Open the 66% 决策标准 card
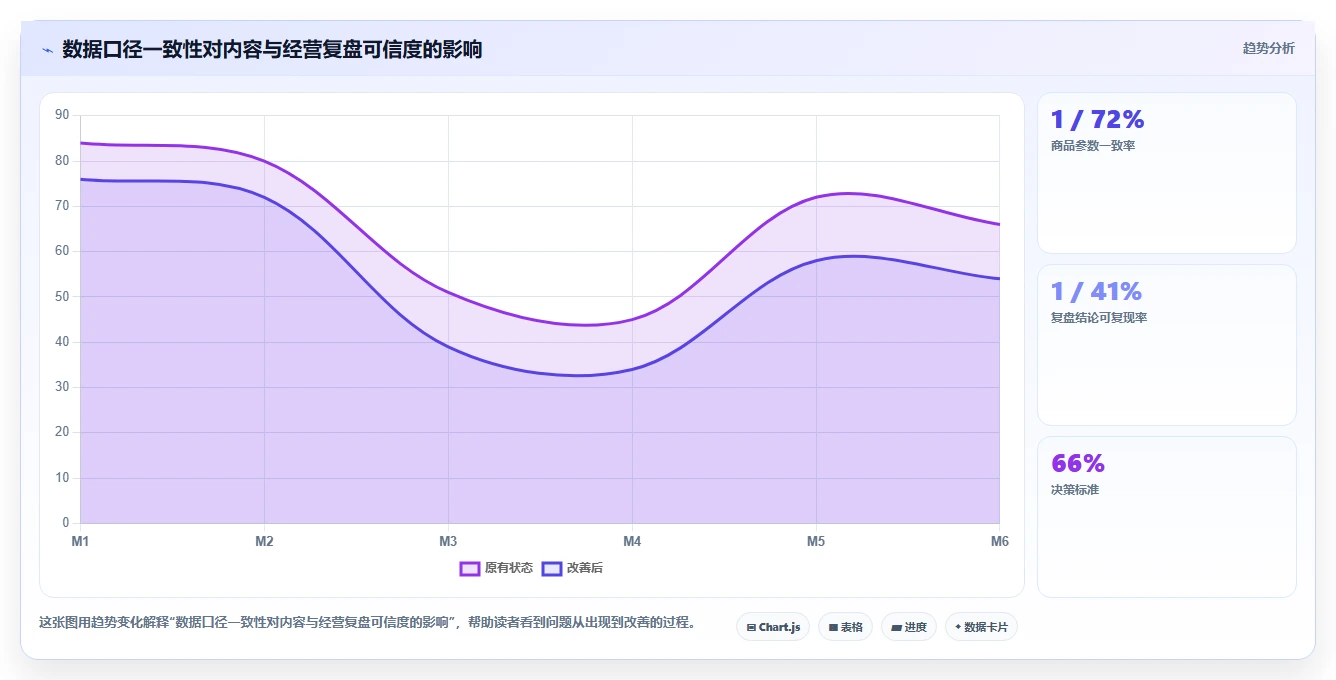The image size is (1336, 680). [1166, 517]
